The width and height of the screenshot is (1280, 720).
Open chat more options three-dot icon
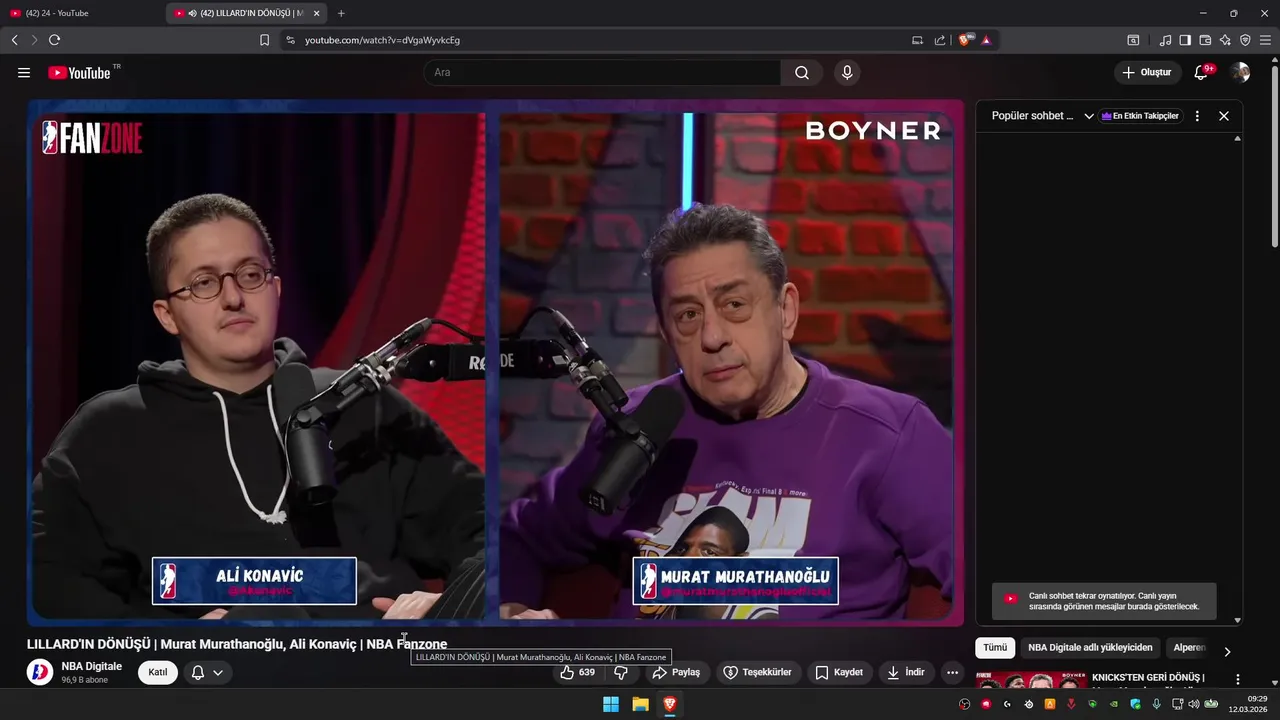[1197, 116]
